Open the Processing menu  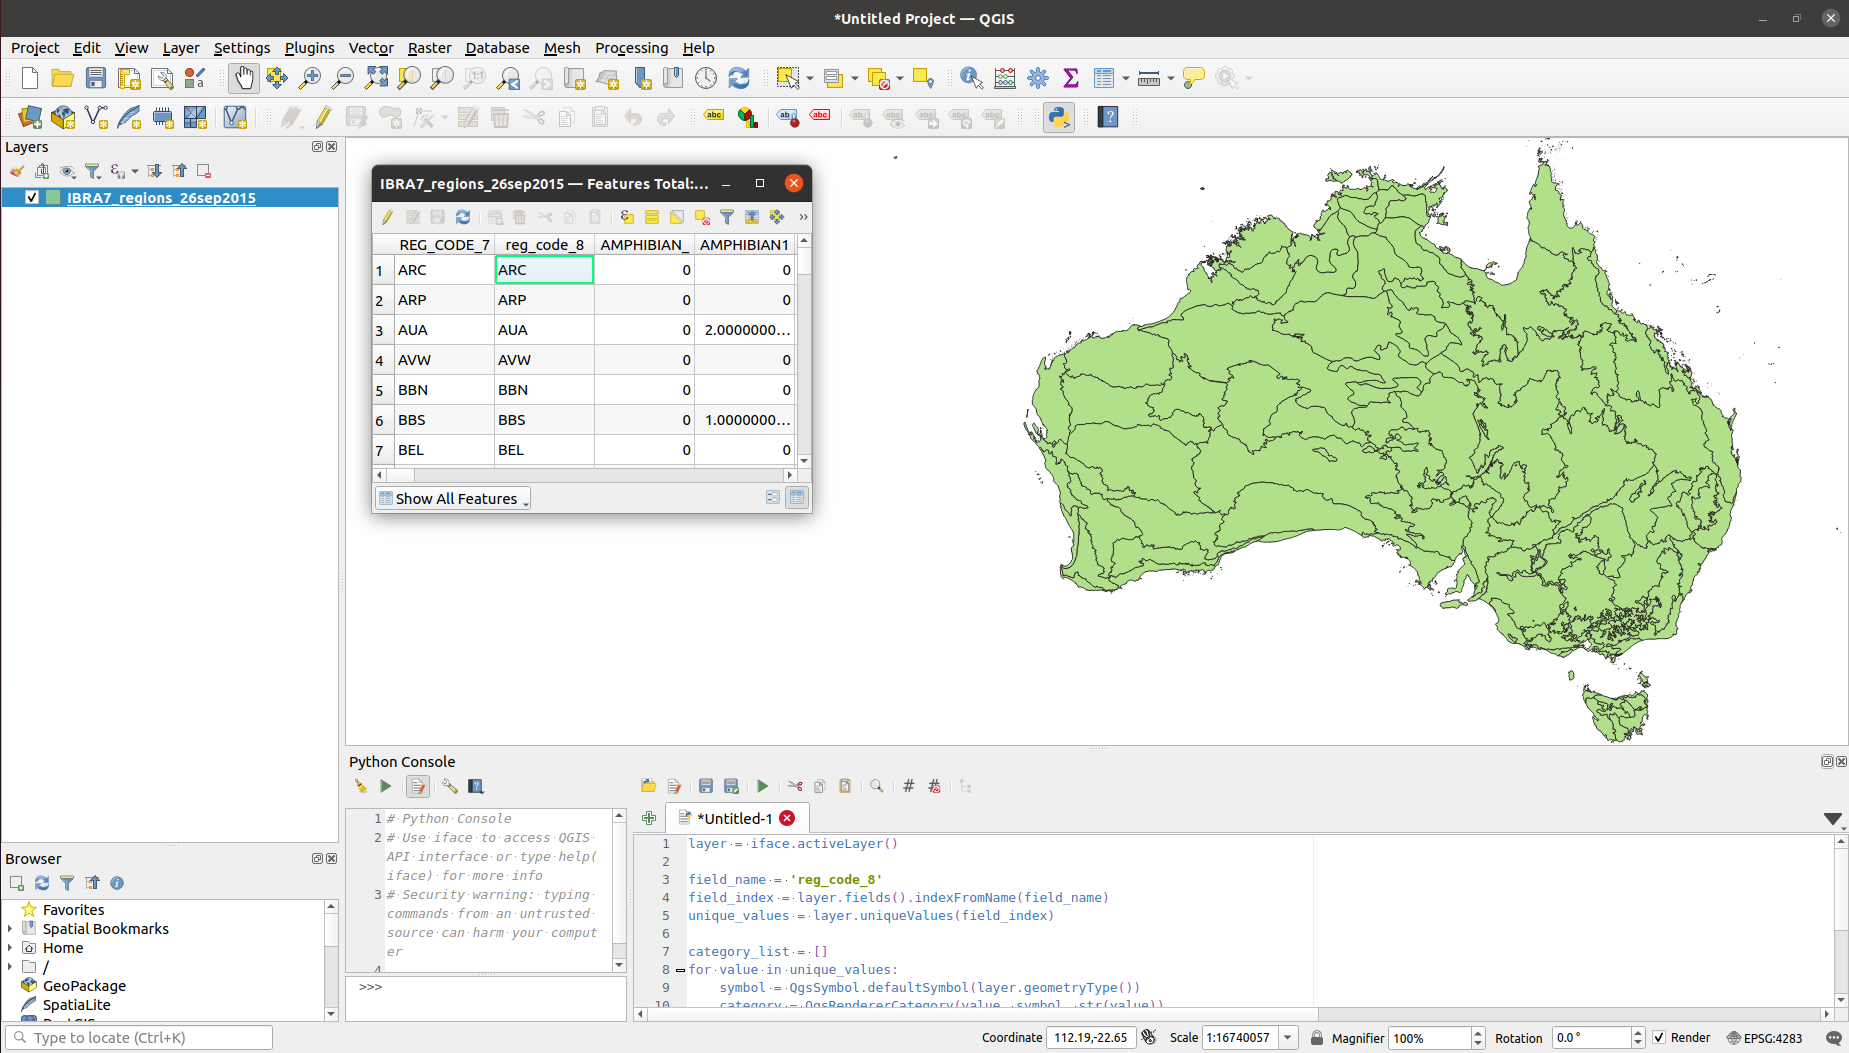pyautogui.click(x=631, y=48)
